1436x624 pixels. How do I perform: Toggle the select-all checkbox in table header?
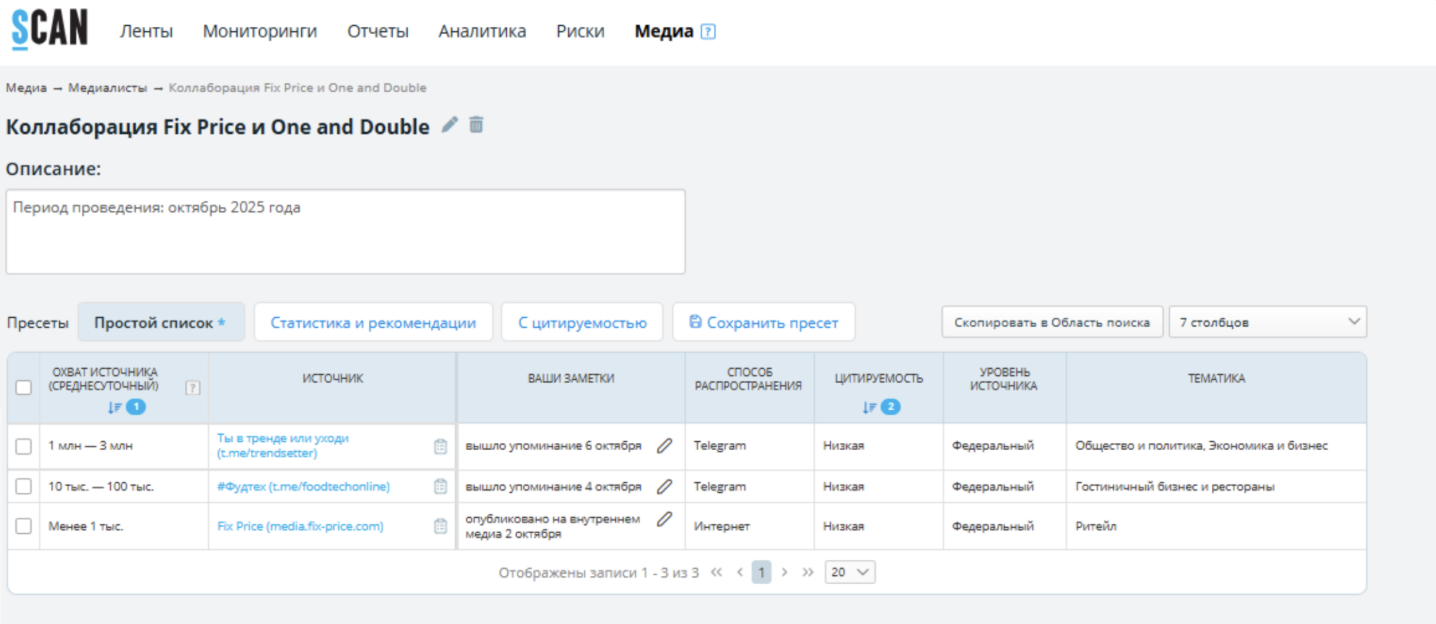(24, 388)
